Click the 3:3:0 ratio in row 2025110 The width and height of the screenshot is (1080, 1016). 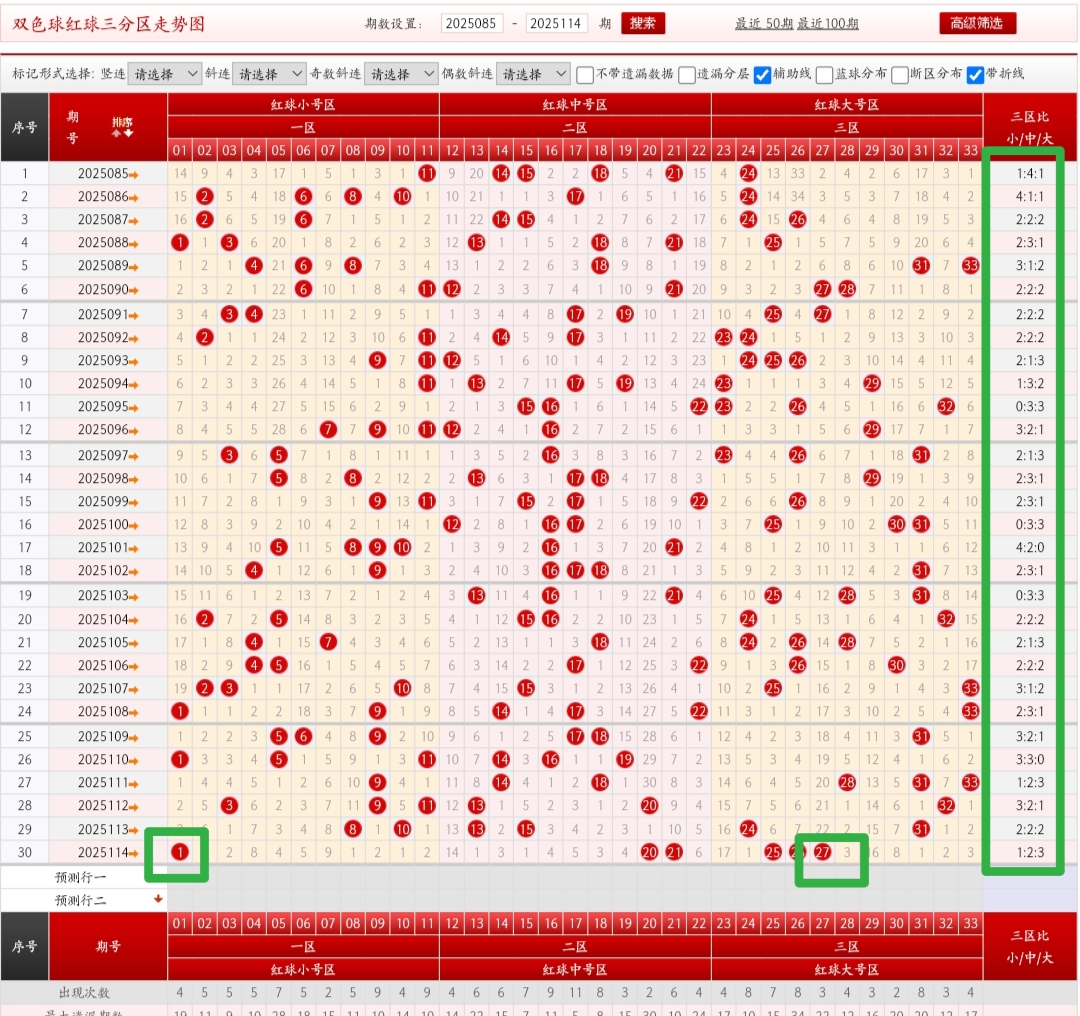point(1029,759)
